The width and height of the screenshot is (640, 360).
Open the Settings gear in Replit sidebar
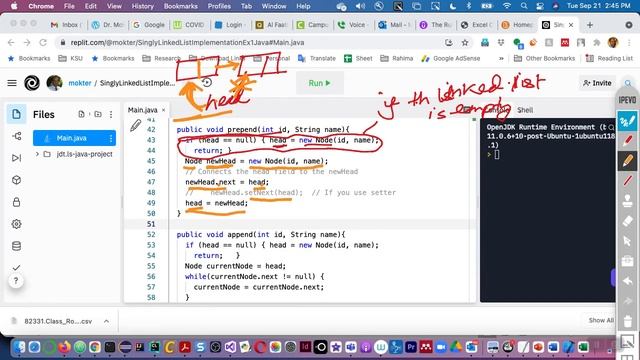tap(16, 224)
